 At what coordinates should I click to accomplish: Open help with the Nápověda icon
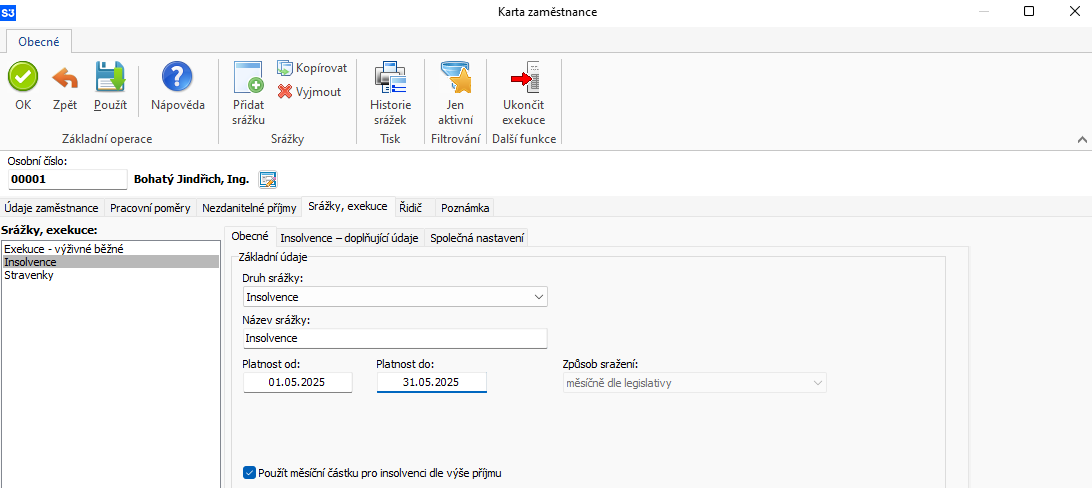pyautogui.click(x=178, y=77)
